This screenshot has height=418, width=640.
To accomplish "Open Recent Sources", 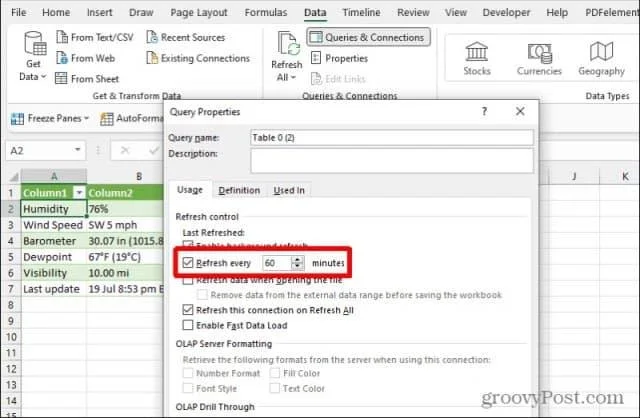I will (186, 38).
